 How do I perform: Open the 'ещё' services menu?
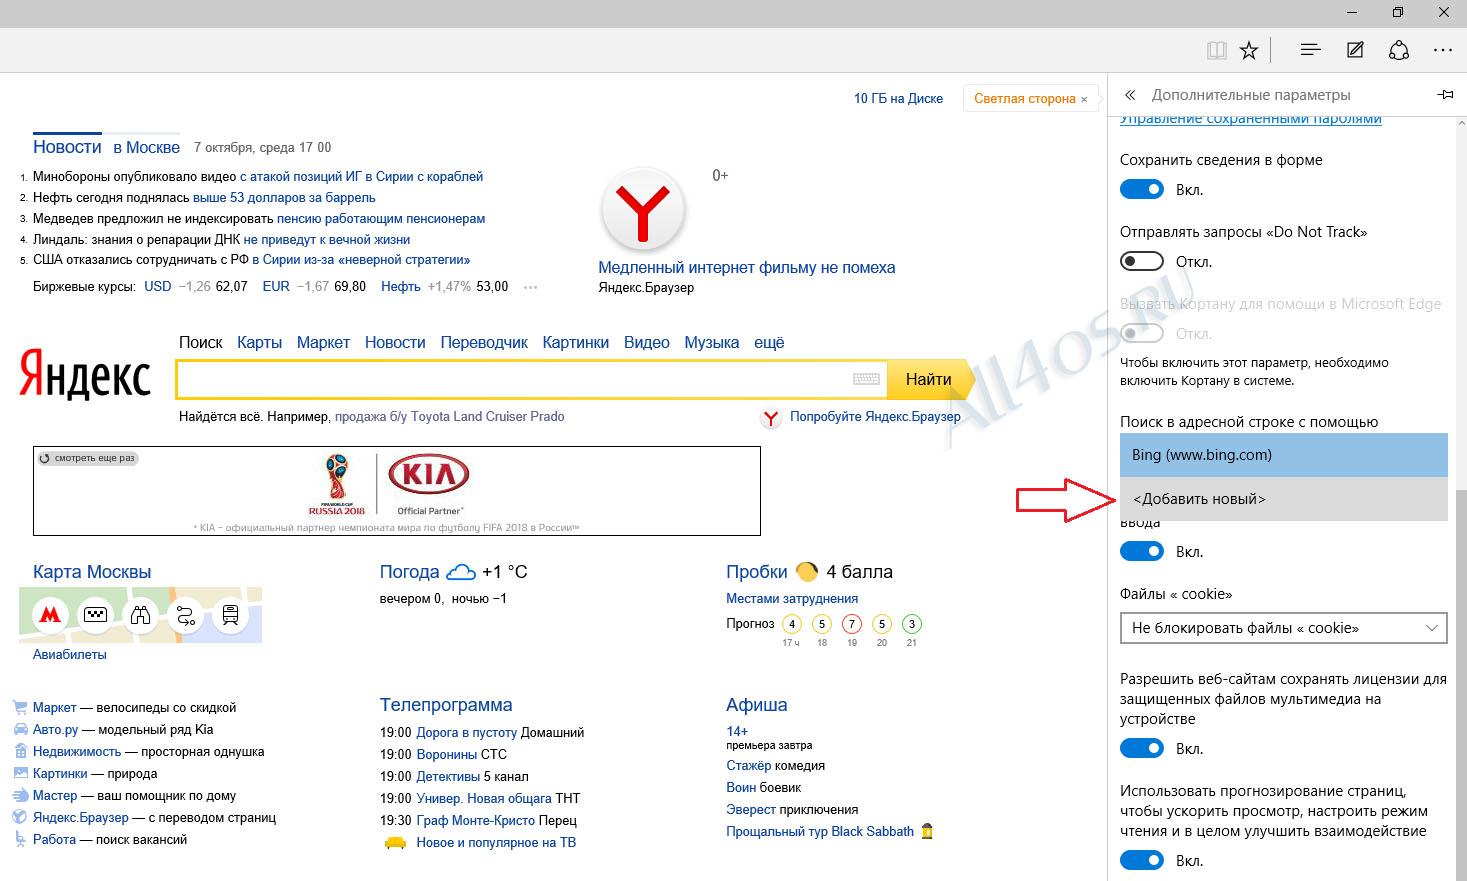coord(769,342)
